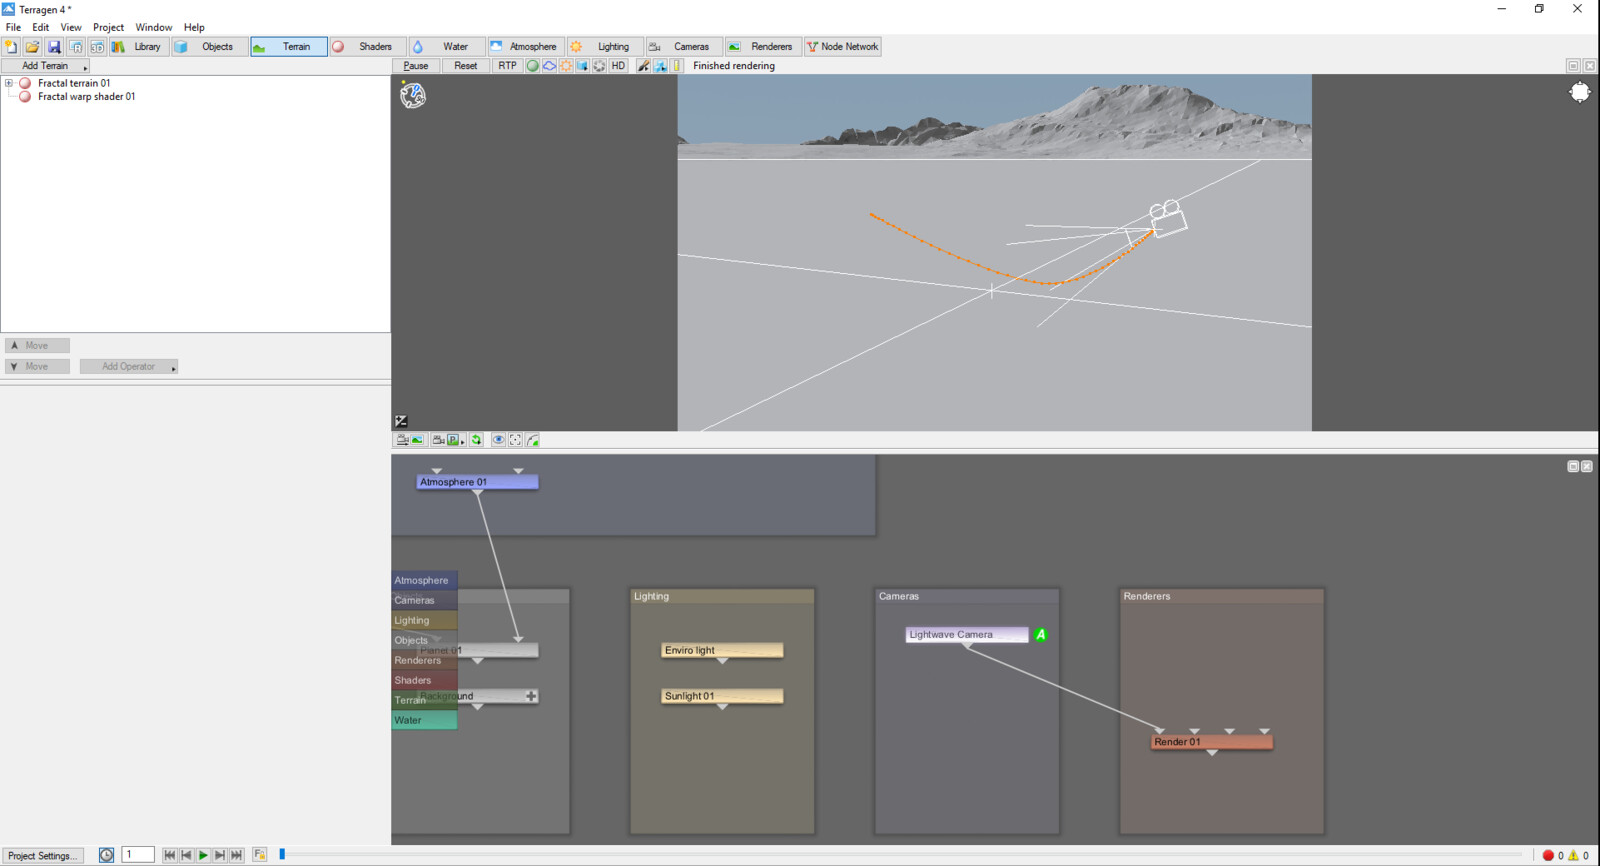Select the Render 01 node

coord(1212,742)
